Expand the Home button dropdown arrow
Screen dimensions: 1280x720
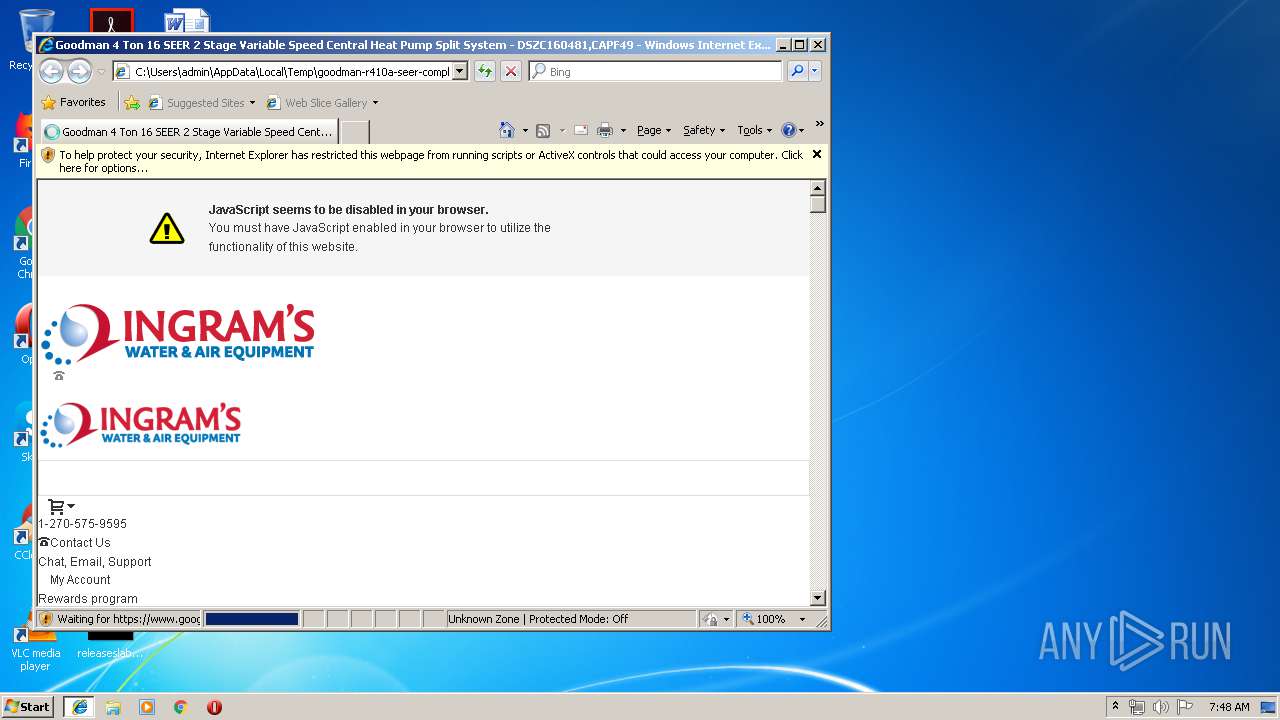click(525, 130)
